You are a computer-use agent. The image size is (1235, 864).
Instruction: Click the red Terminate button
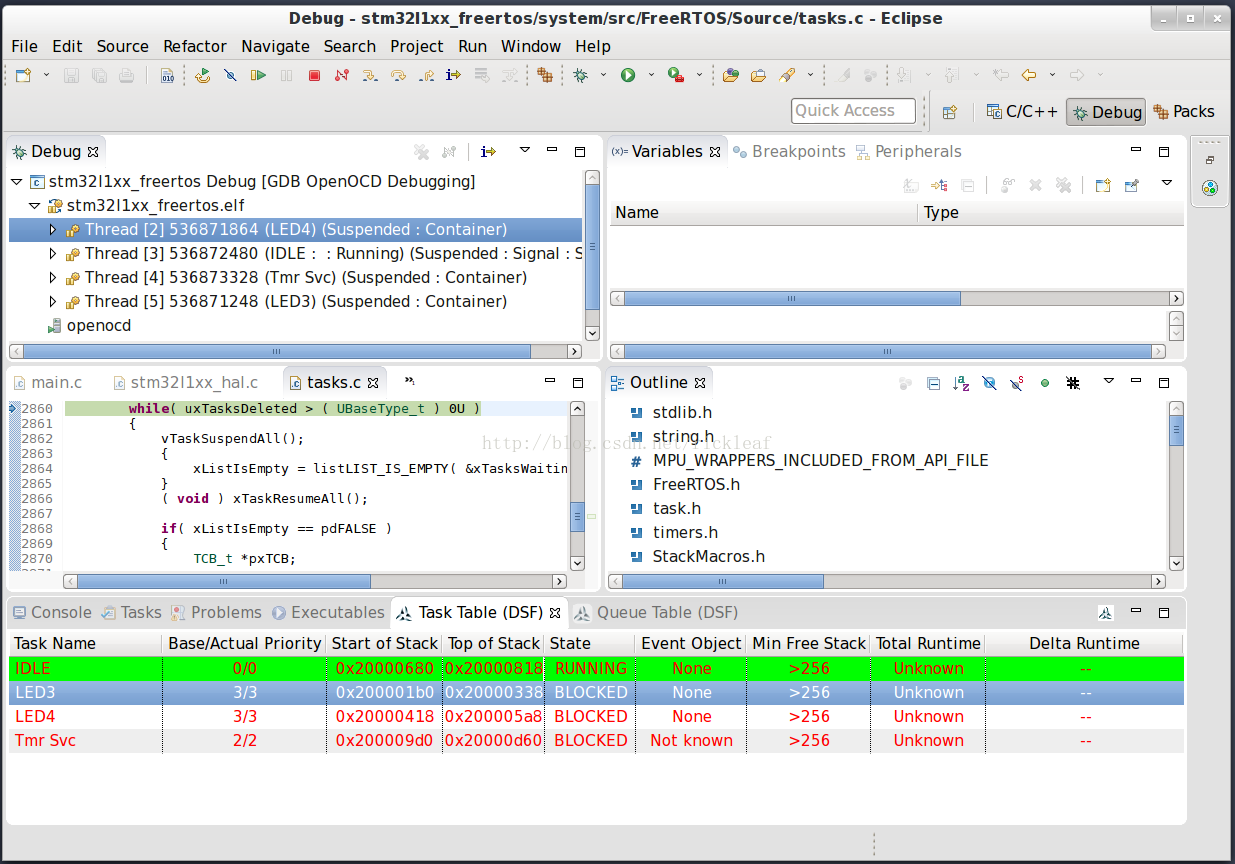click(x=314, y=75)
